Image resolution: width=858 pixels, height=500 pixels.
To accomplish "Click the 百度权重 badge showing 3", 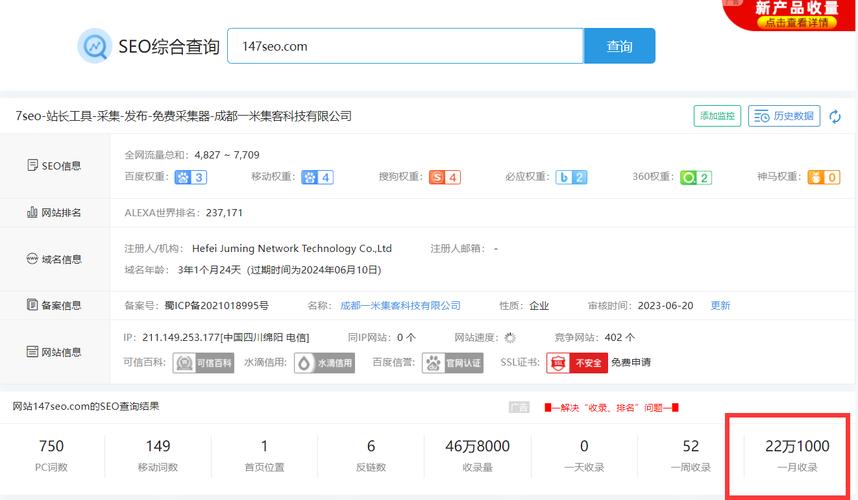I will click(190, 177).
